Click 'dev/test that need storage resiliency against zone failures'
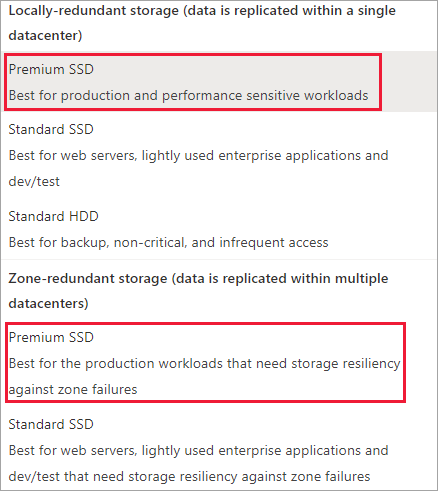The height and width of the screenshot is (491, 438). [189, 477]
